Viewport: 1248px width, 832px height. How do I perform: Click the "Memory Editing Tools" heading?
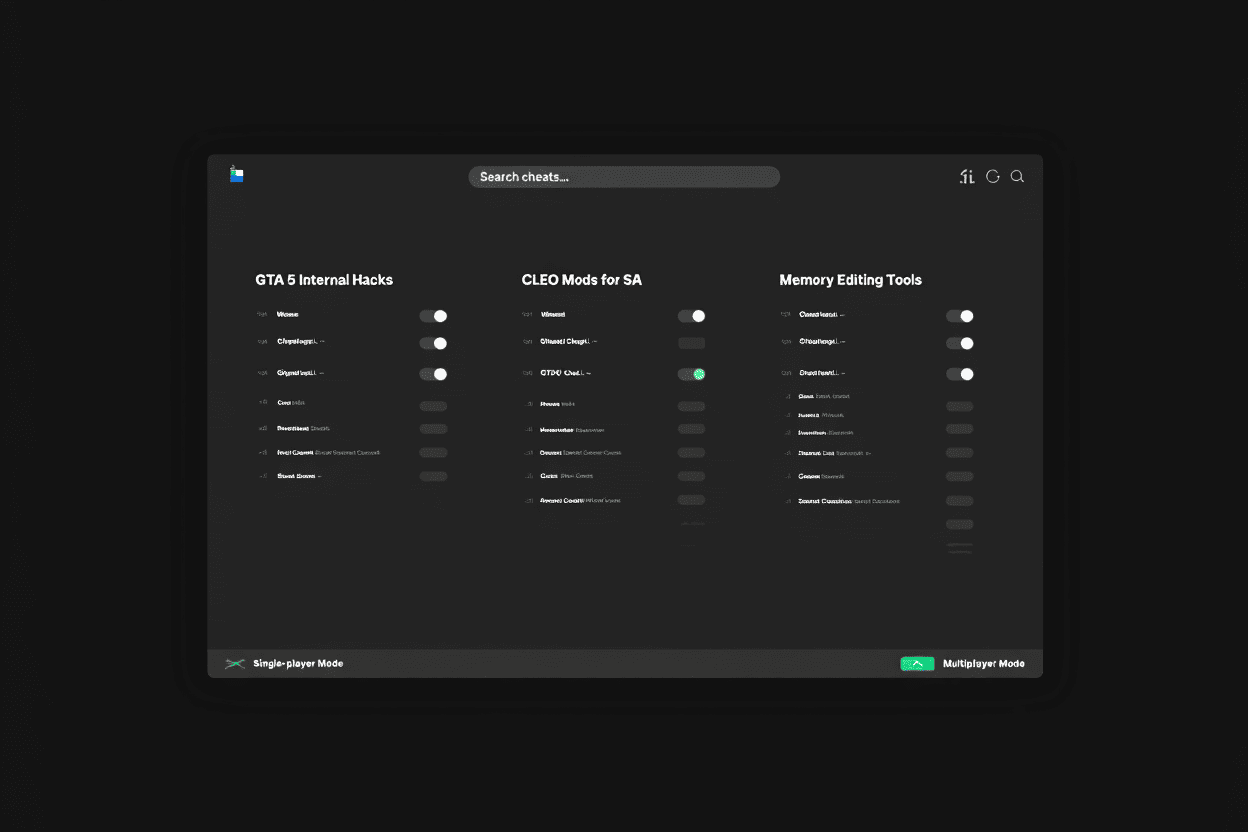[x=851, y=280]
